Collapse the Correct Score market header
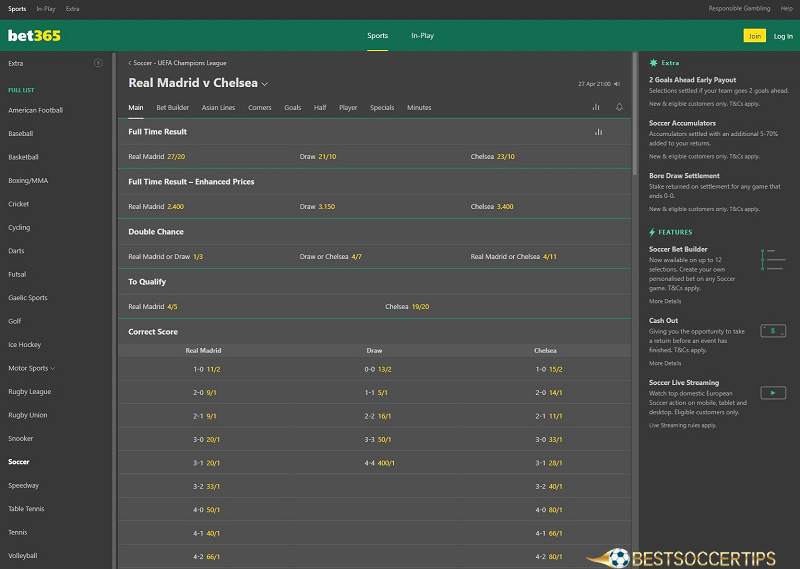Image resolution: width=800 pixels, height=569 pixels. tap(374, 332)
